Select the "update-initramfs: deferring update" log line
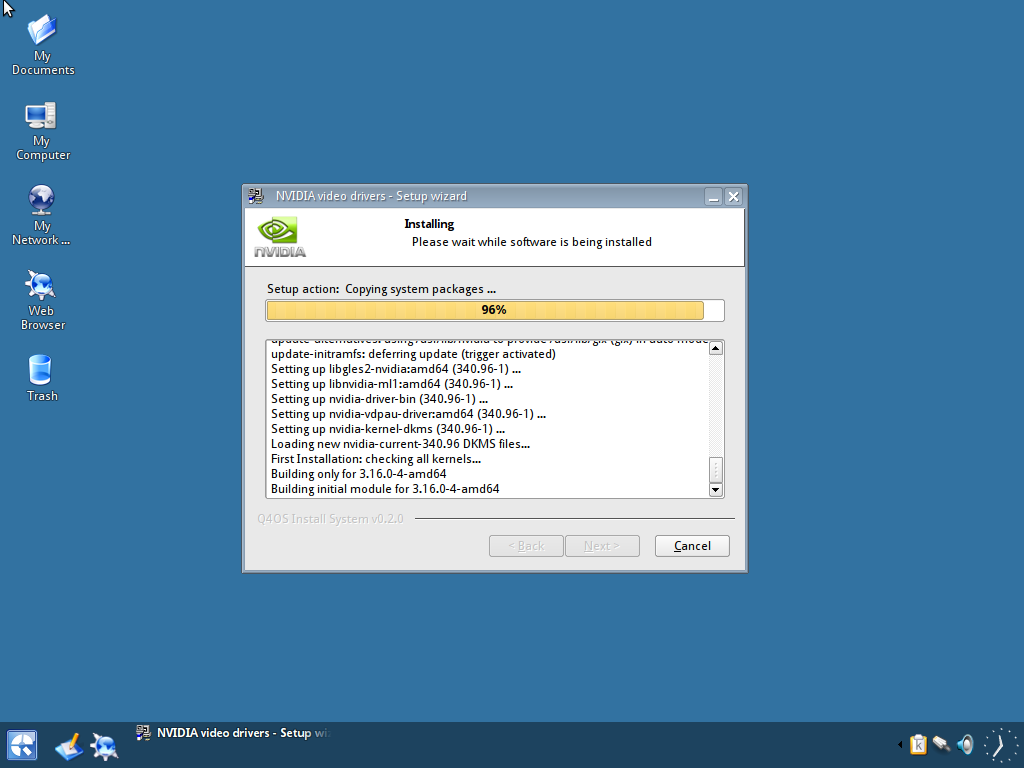1024x768 pixels. point(413,354)
